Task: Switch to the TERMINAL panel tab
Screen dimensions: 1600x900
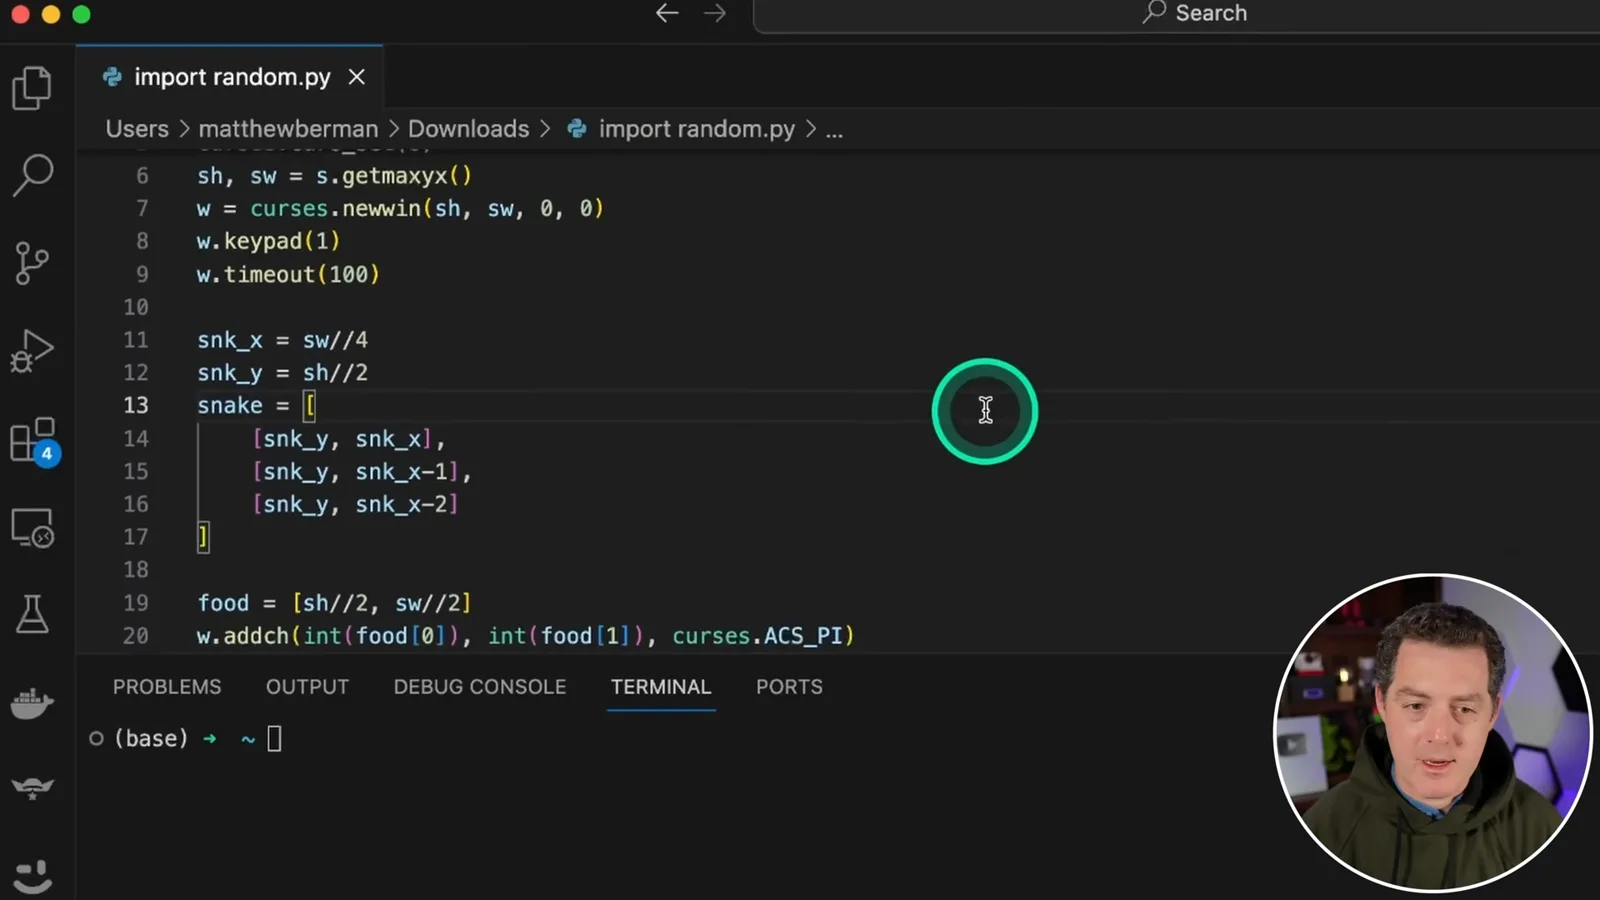Action: pyautogui.click(x=661, y=687)
